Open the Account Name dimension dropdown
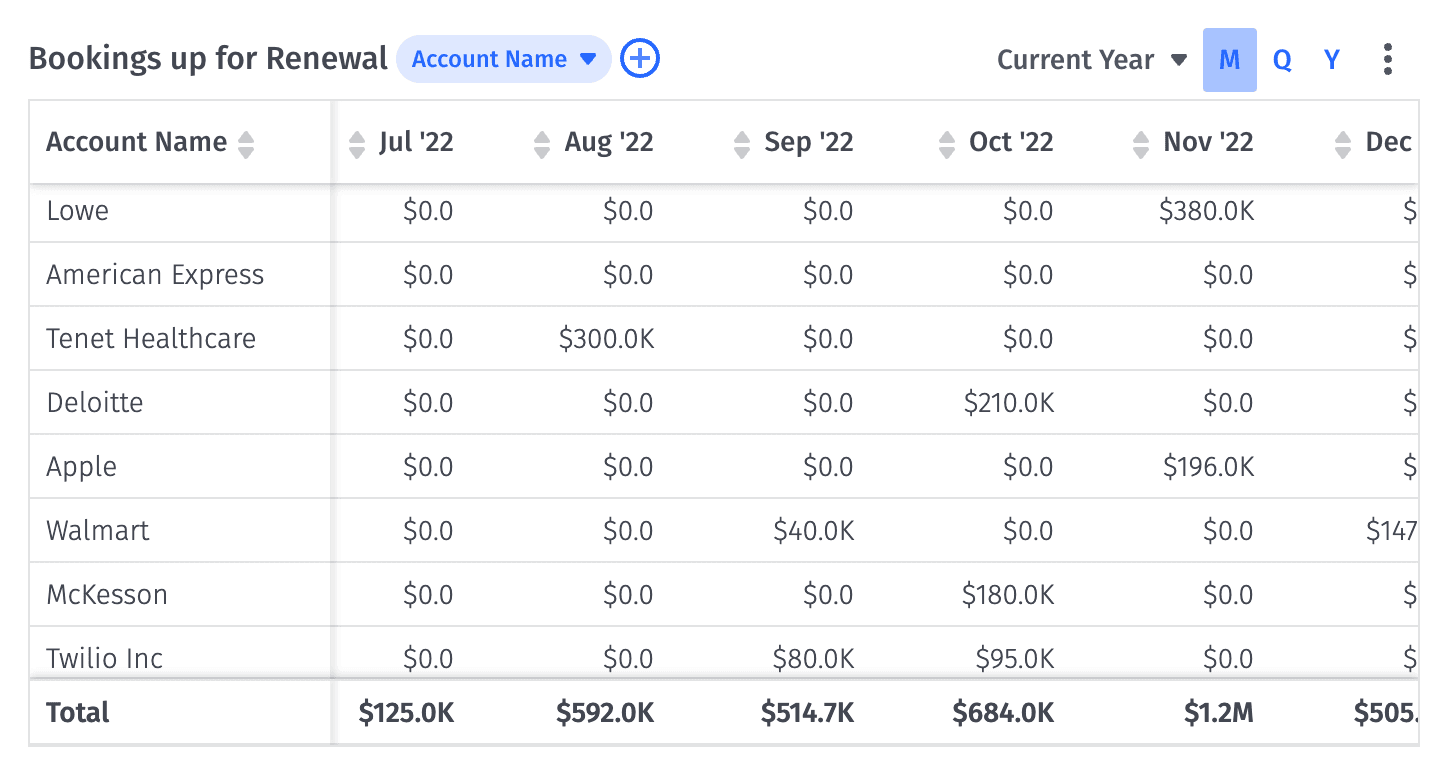1448x764 pixels. (x=504, y=59)
